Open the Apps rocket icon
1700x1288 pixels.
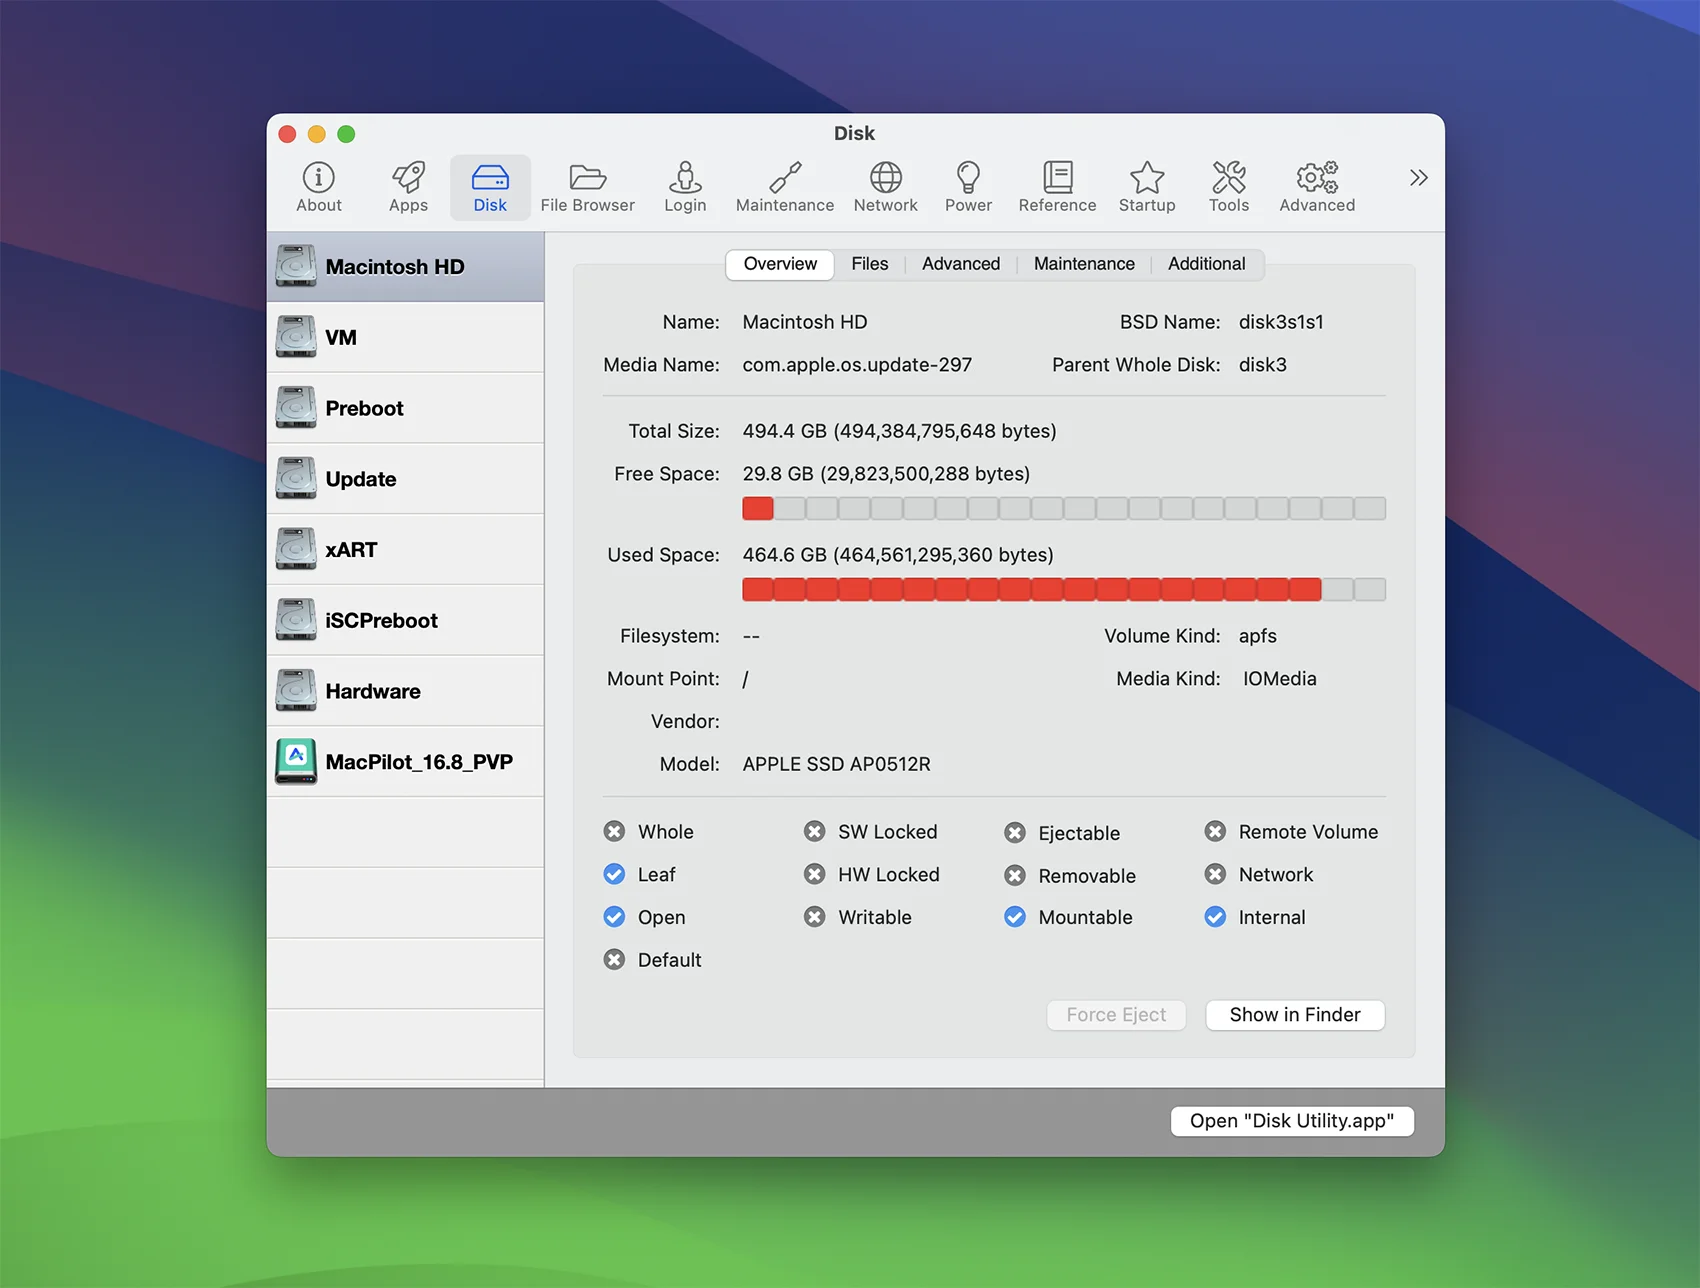(408, 187)
